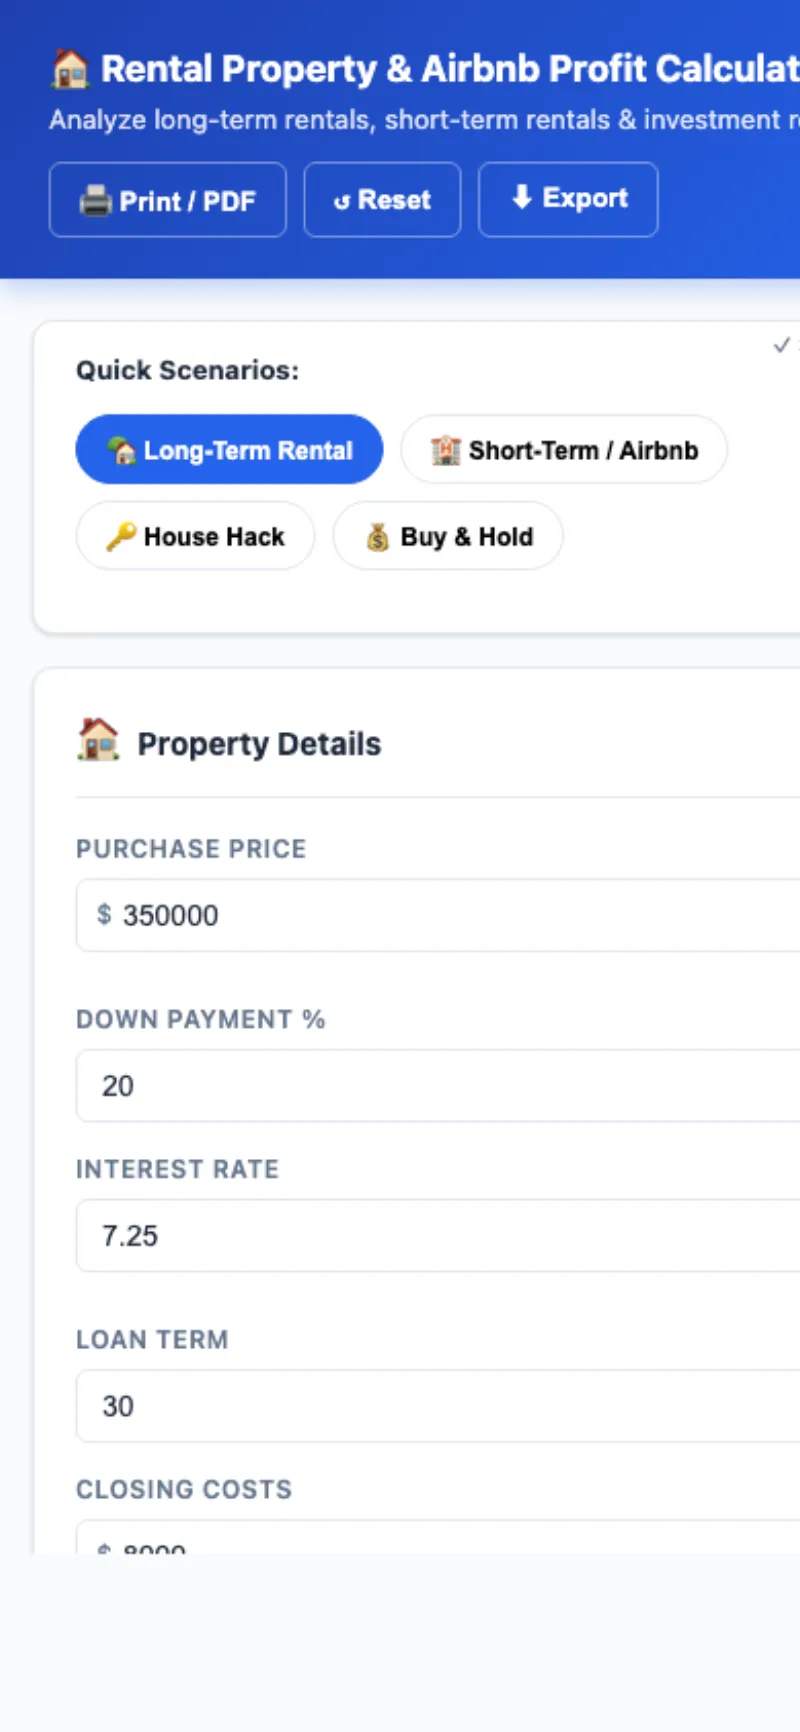Image resolution: width=800 pixels, height=1732 pixels.
Task: Click the Quick Scenarios label
Action: click(187, 370)
